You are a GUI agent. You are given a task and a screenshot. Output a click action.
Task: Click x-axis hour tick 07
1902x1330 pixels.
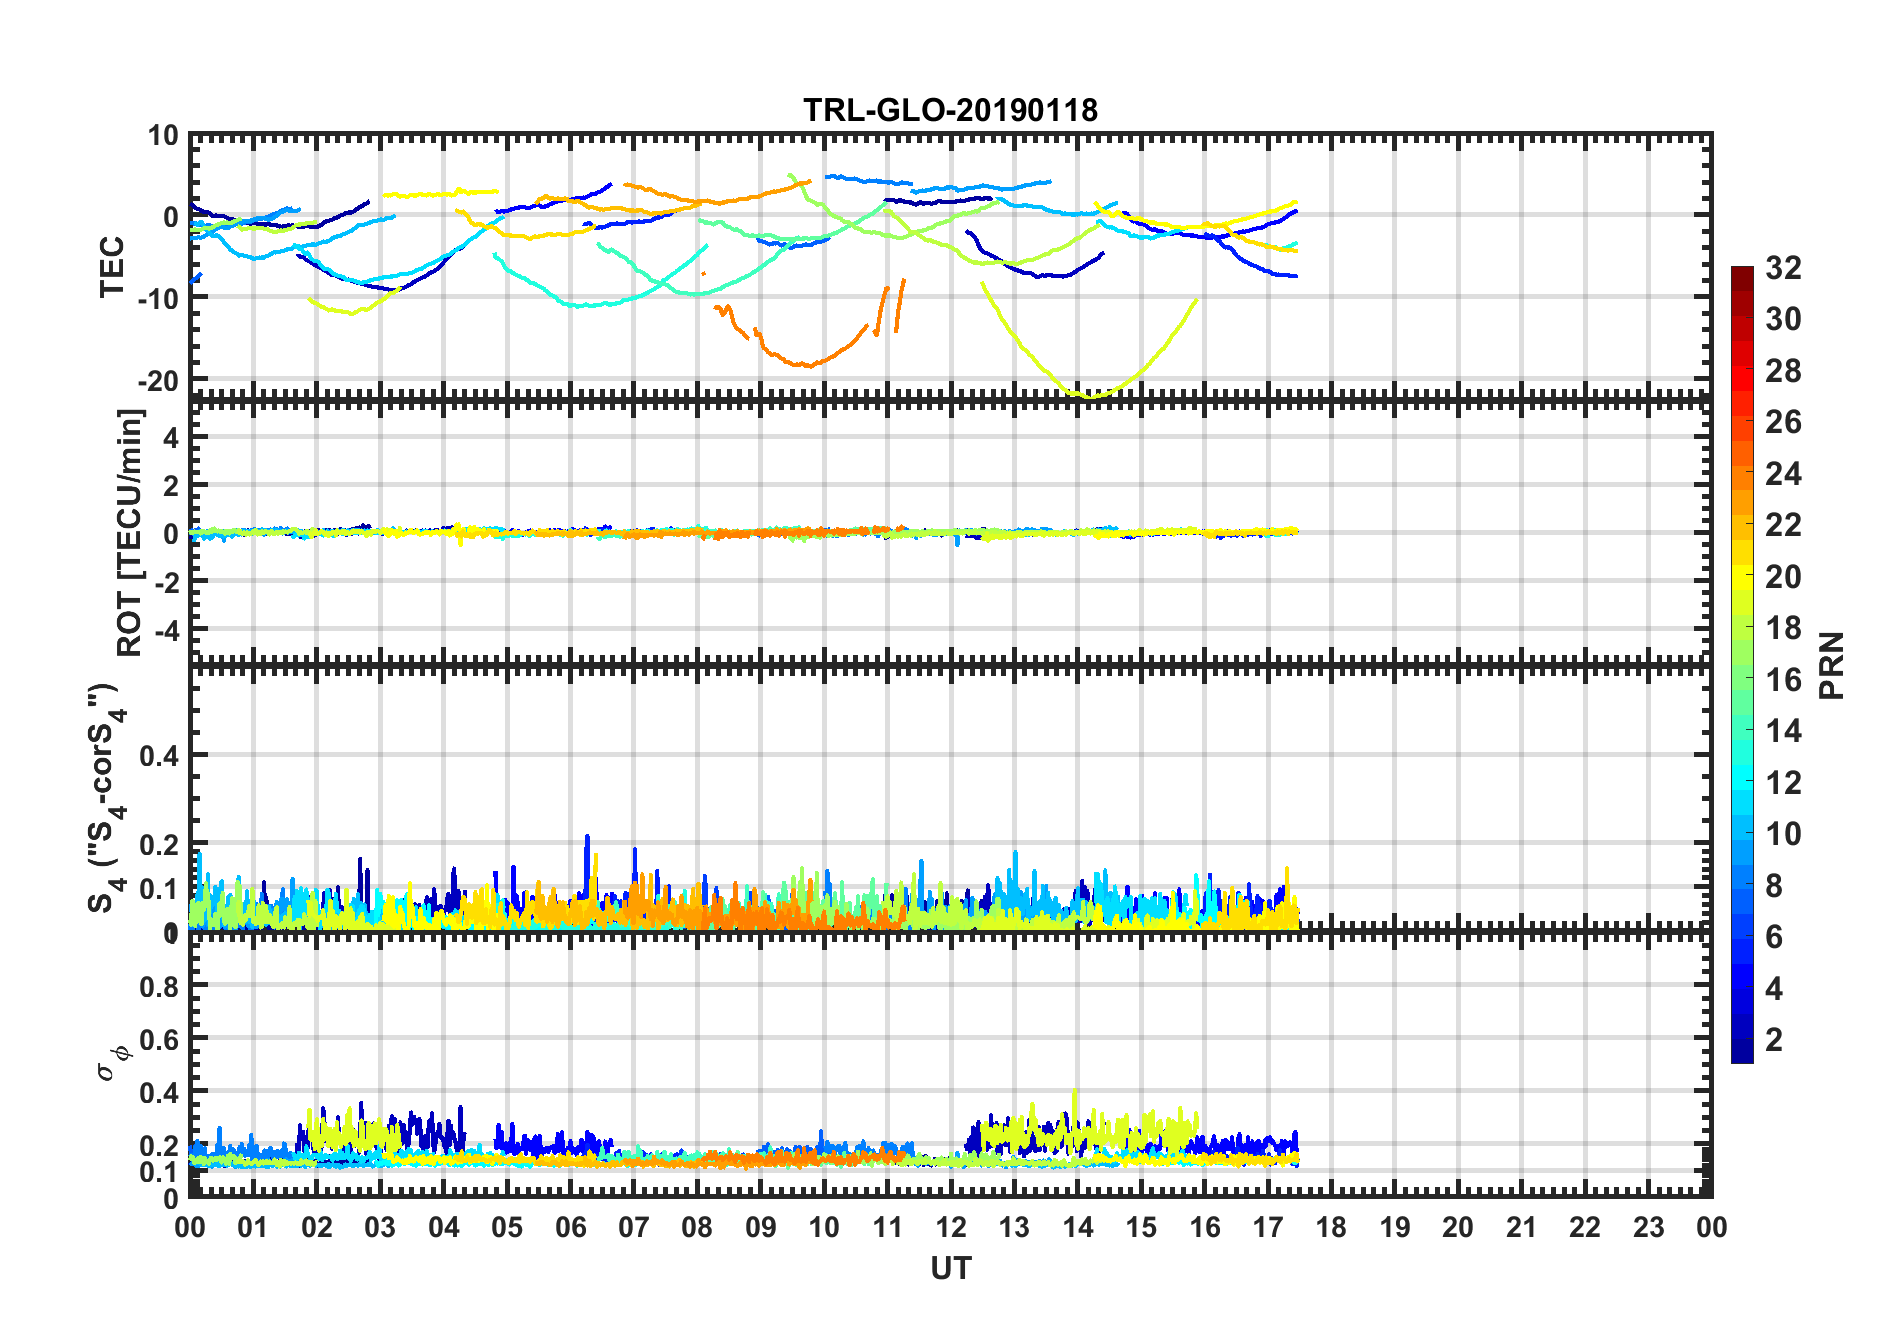pos(634,1227)
